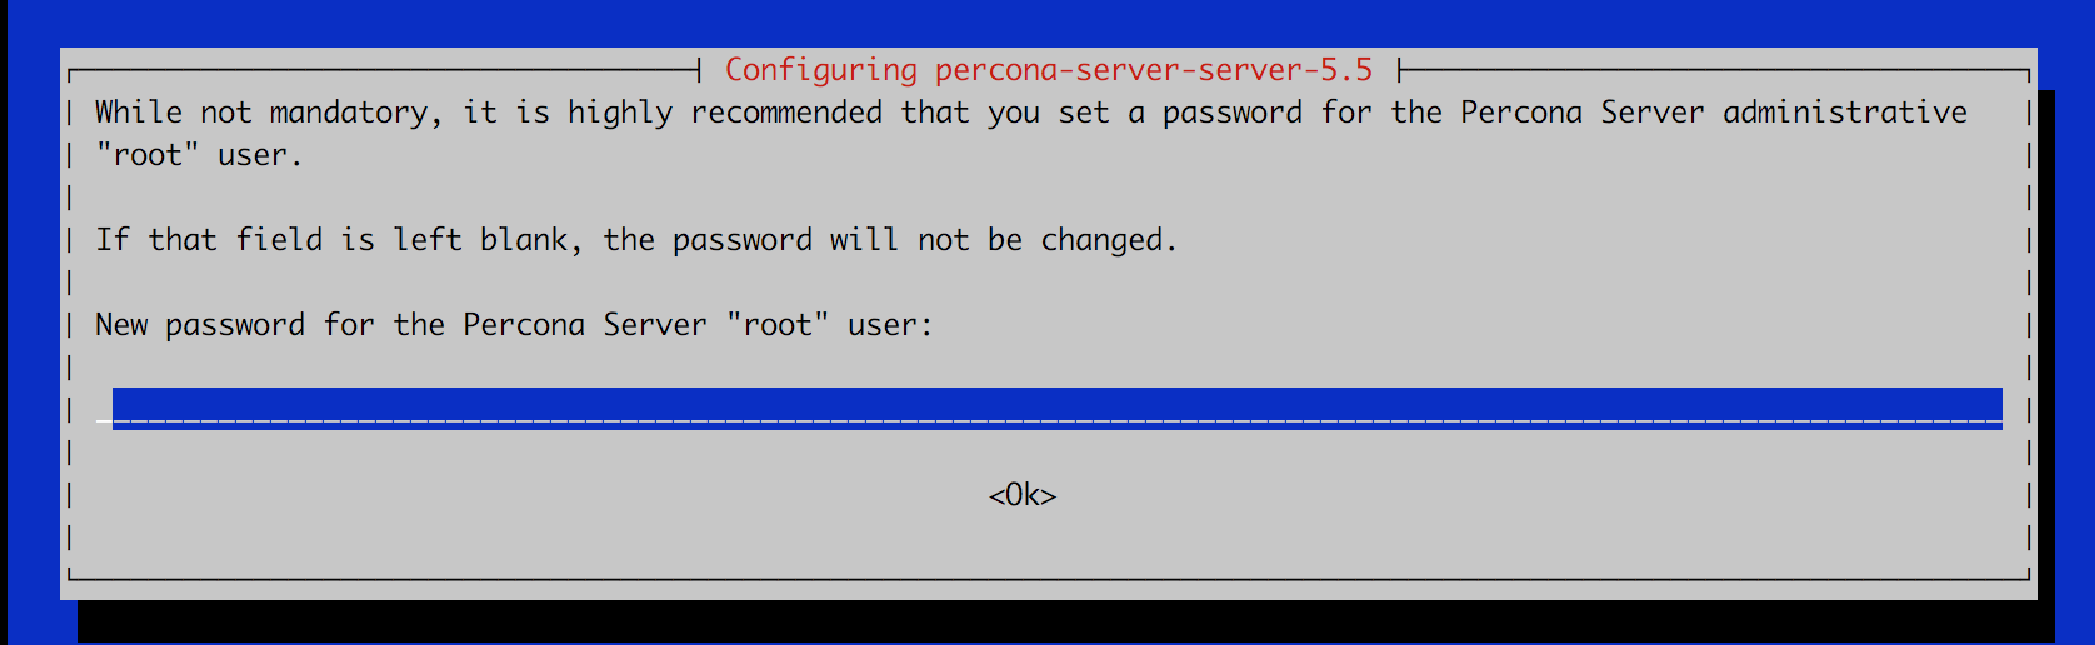Click '"root" user:' at the end of the prompt label
Screen dimensions: 2095x645
point(829,325)
